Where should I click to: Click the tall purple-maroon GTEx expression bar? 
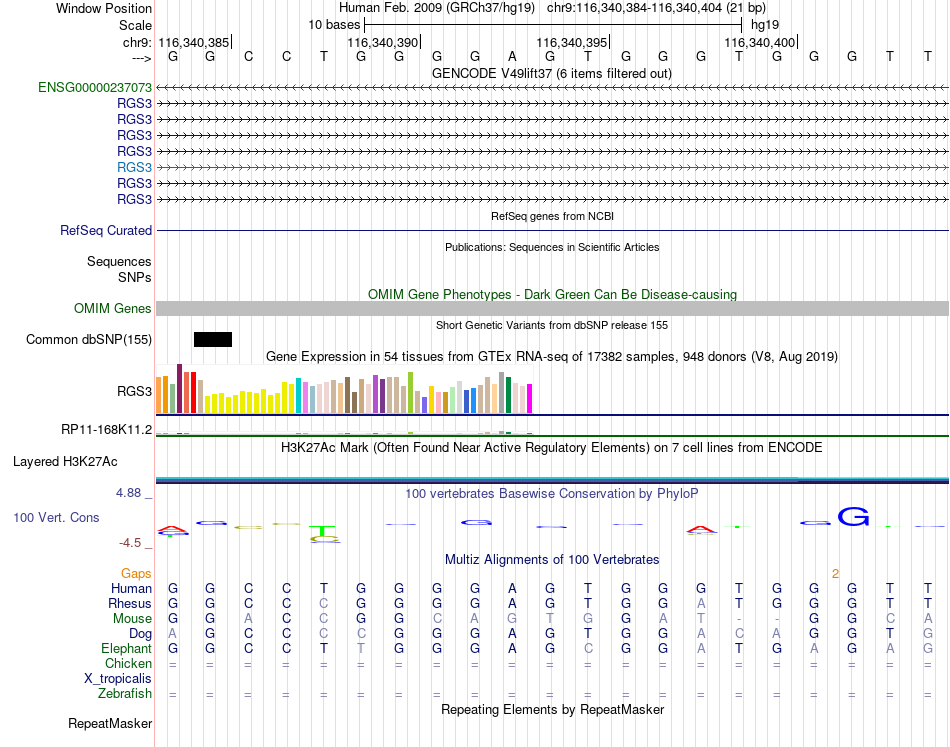pos(179,388)
